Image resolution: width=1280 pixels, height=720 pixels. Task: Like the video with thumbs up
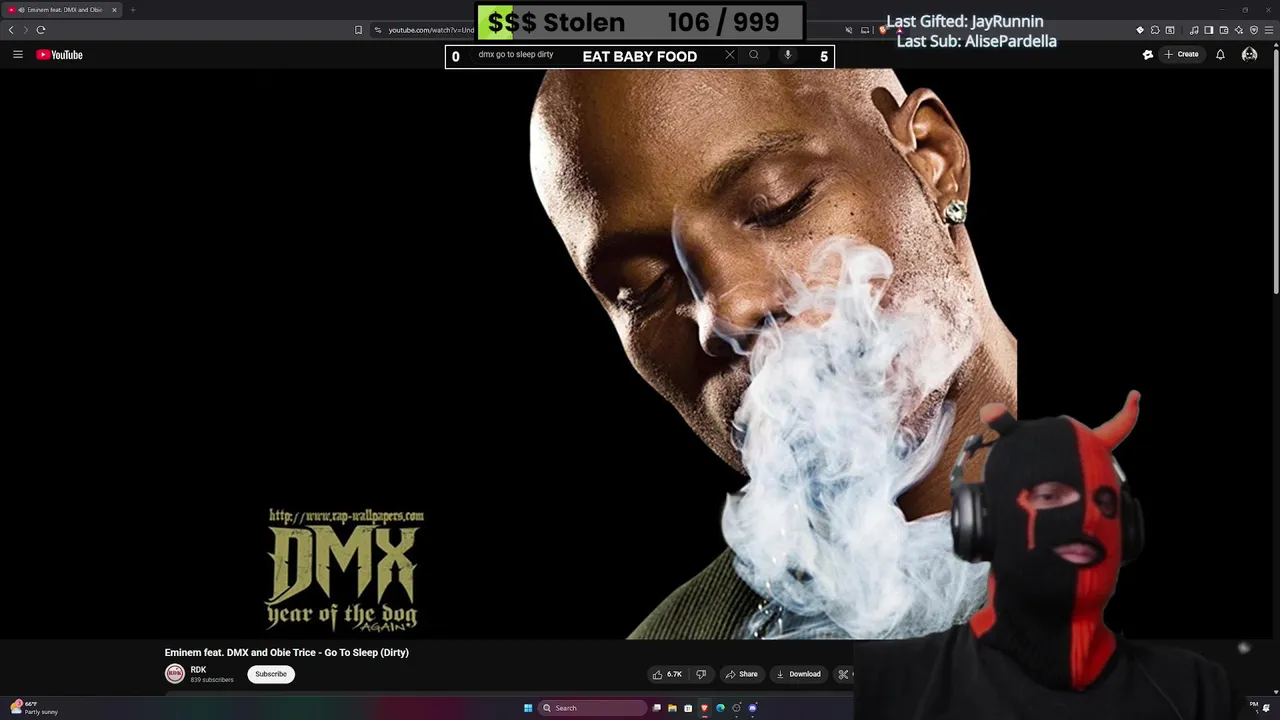(667, 674)
